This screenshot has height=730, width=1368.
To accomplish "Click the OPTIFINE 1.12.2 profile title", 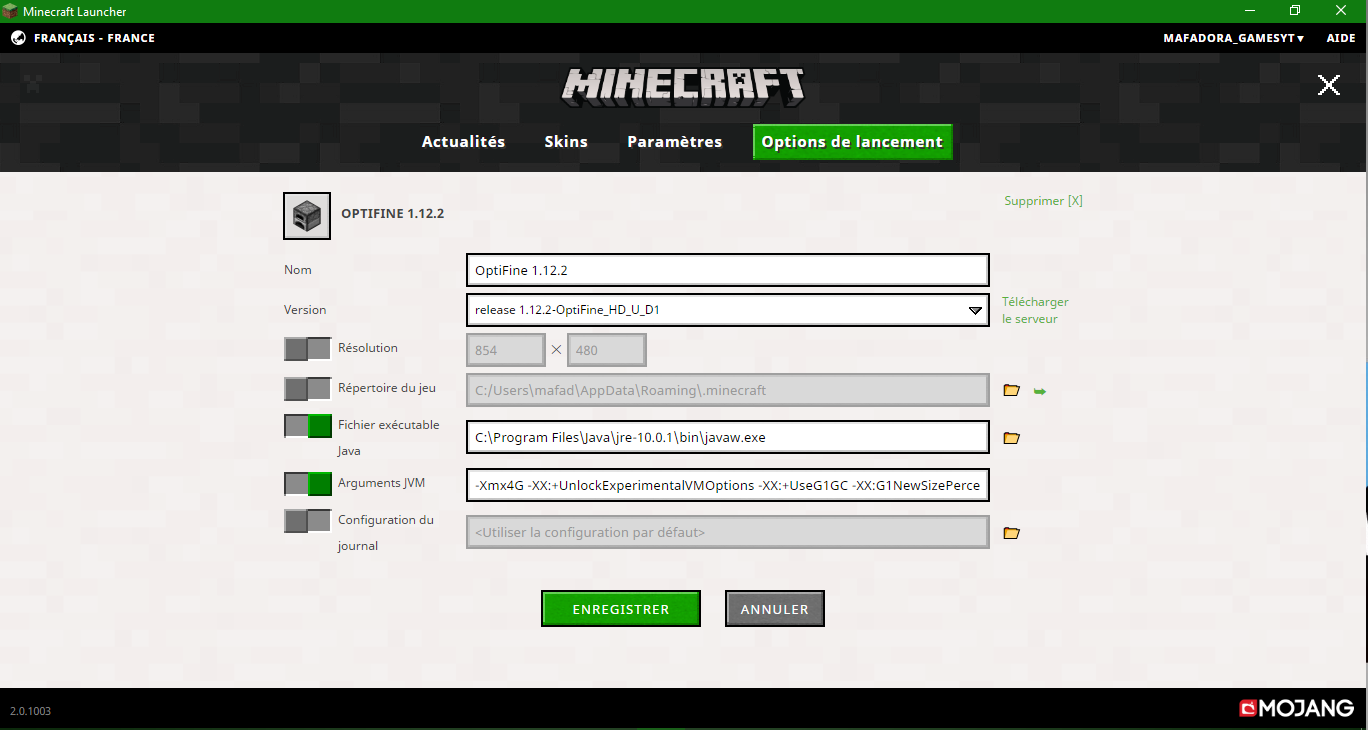I will 392,214.
